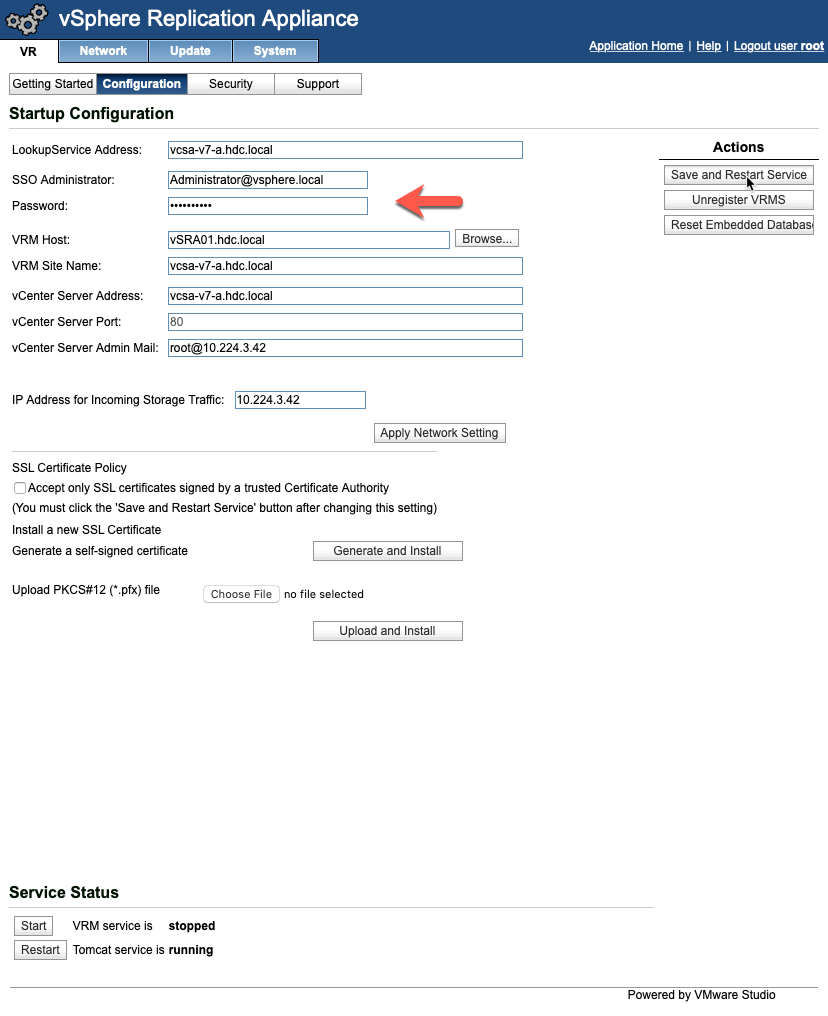Open the Update main tab
This screenshot has height=1016, width=828.
(190, 51)
